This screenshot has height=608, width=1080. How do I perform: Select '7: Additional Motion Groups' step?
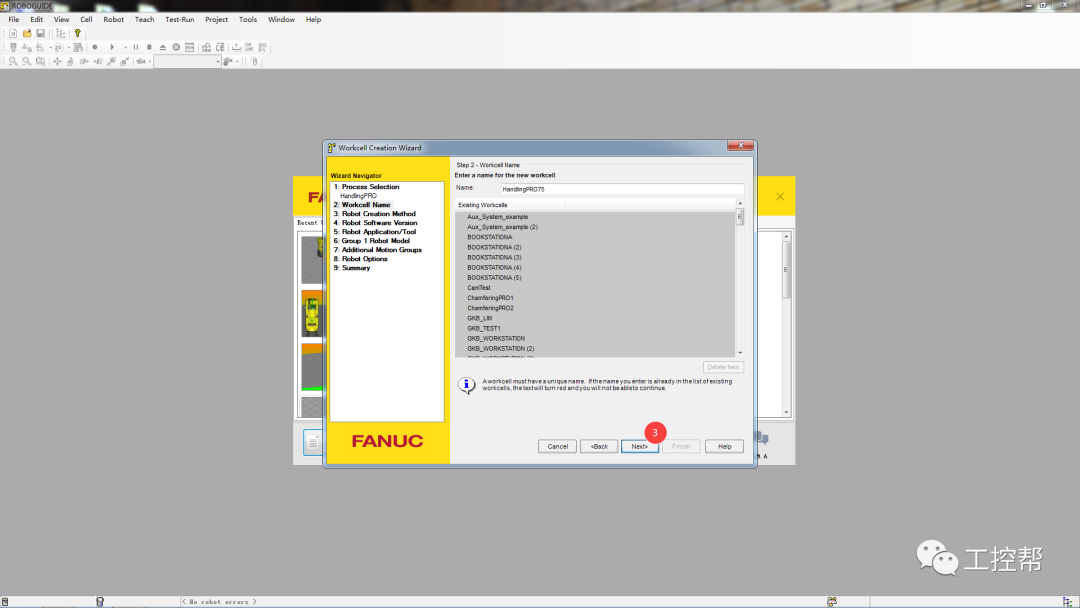(377, 249)
